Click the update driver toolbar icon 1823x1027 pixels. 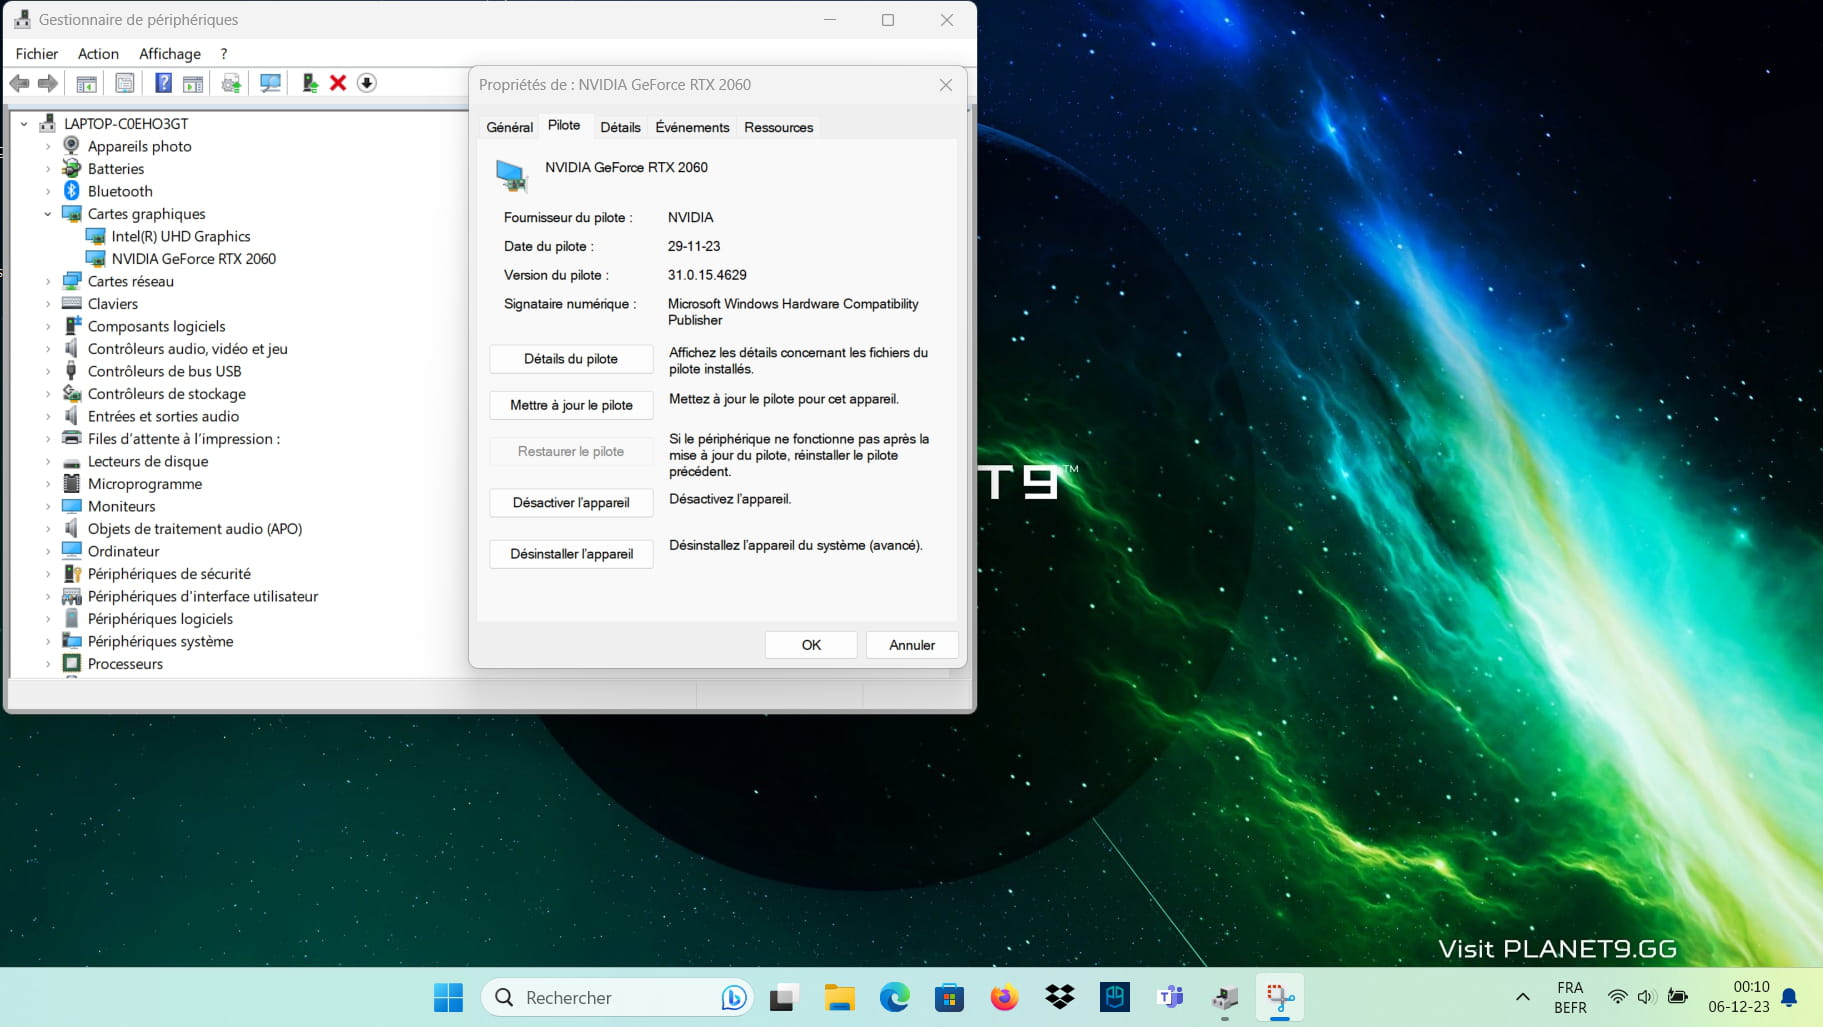231,83
